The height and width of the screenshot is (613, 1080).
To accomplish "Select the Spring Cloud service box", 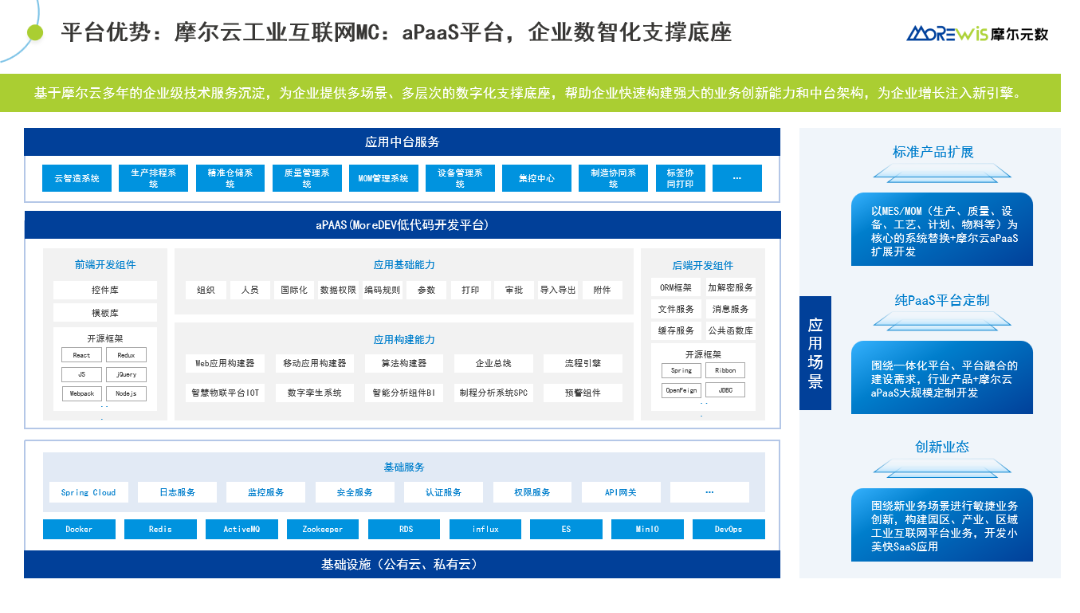I will pos(88,492).
